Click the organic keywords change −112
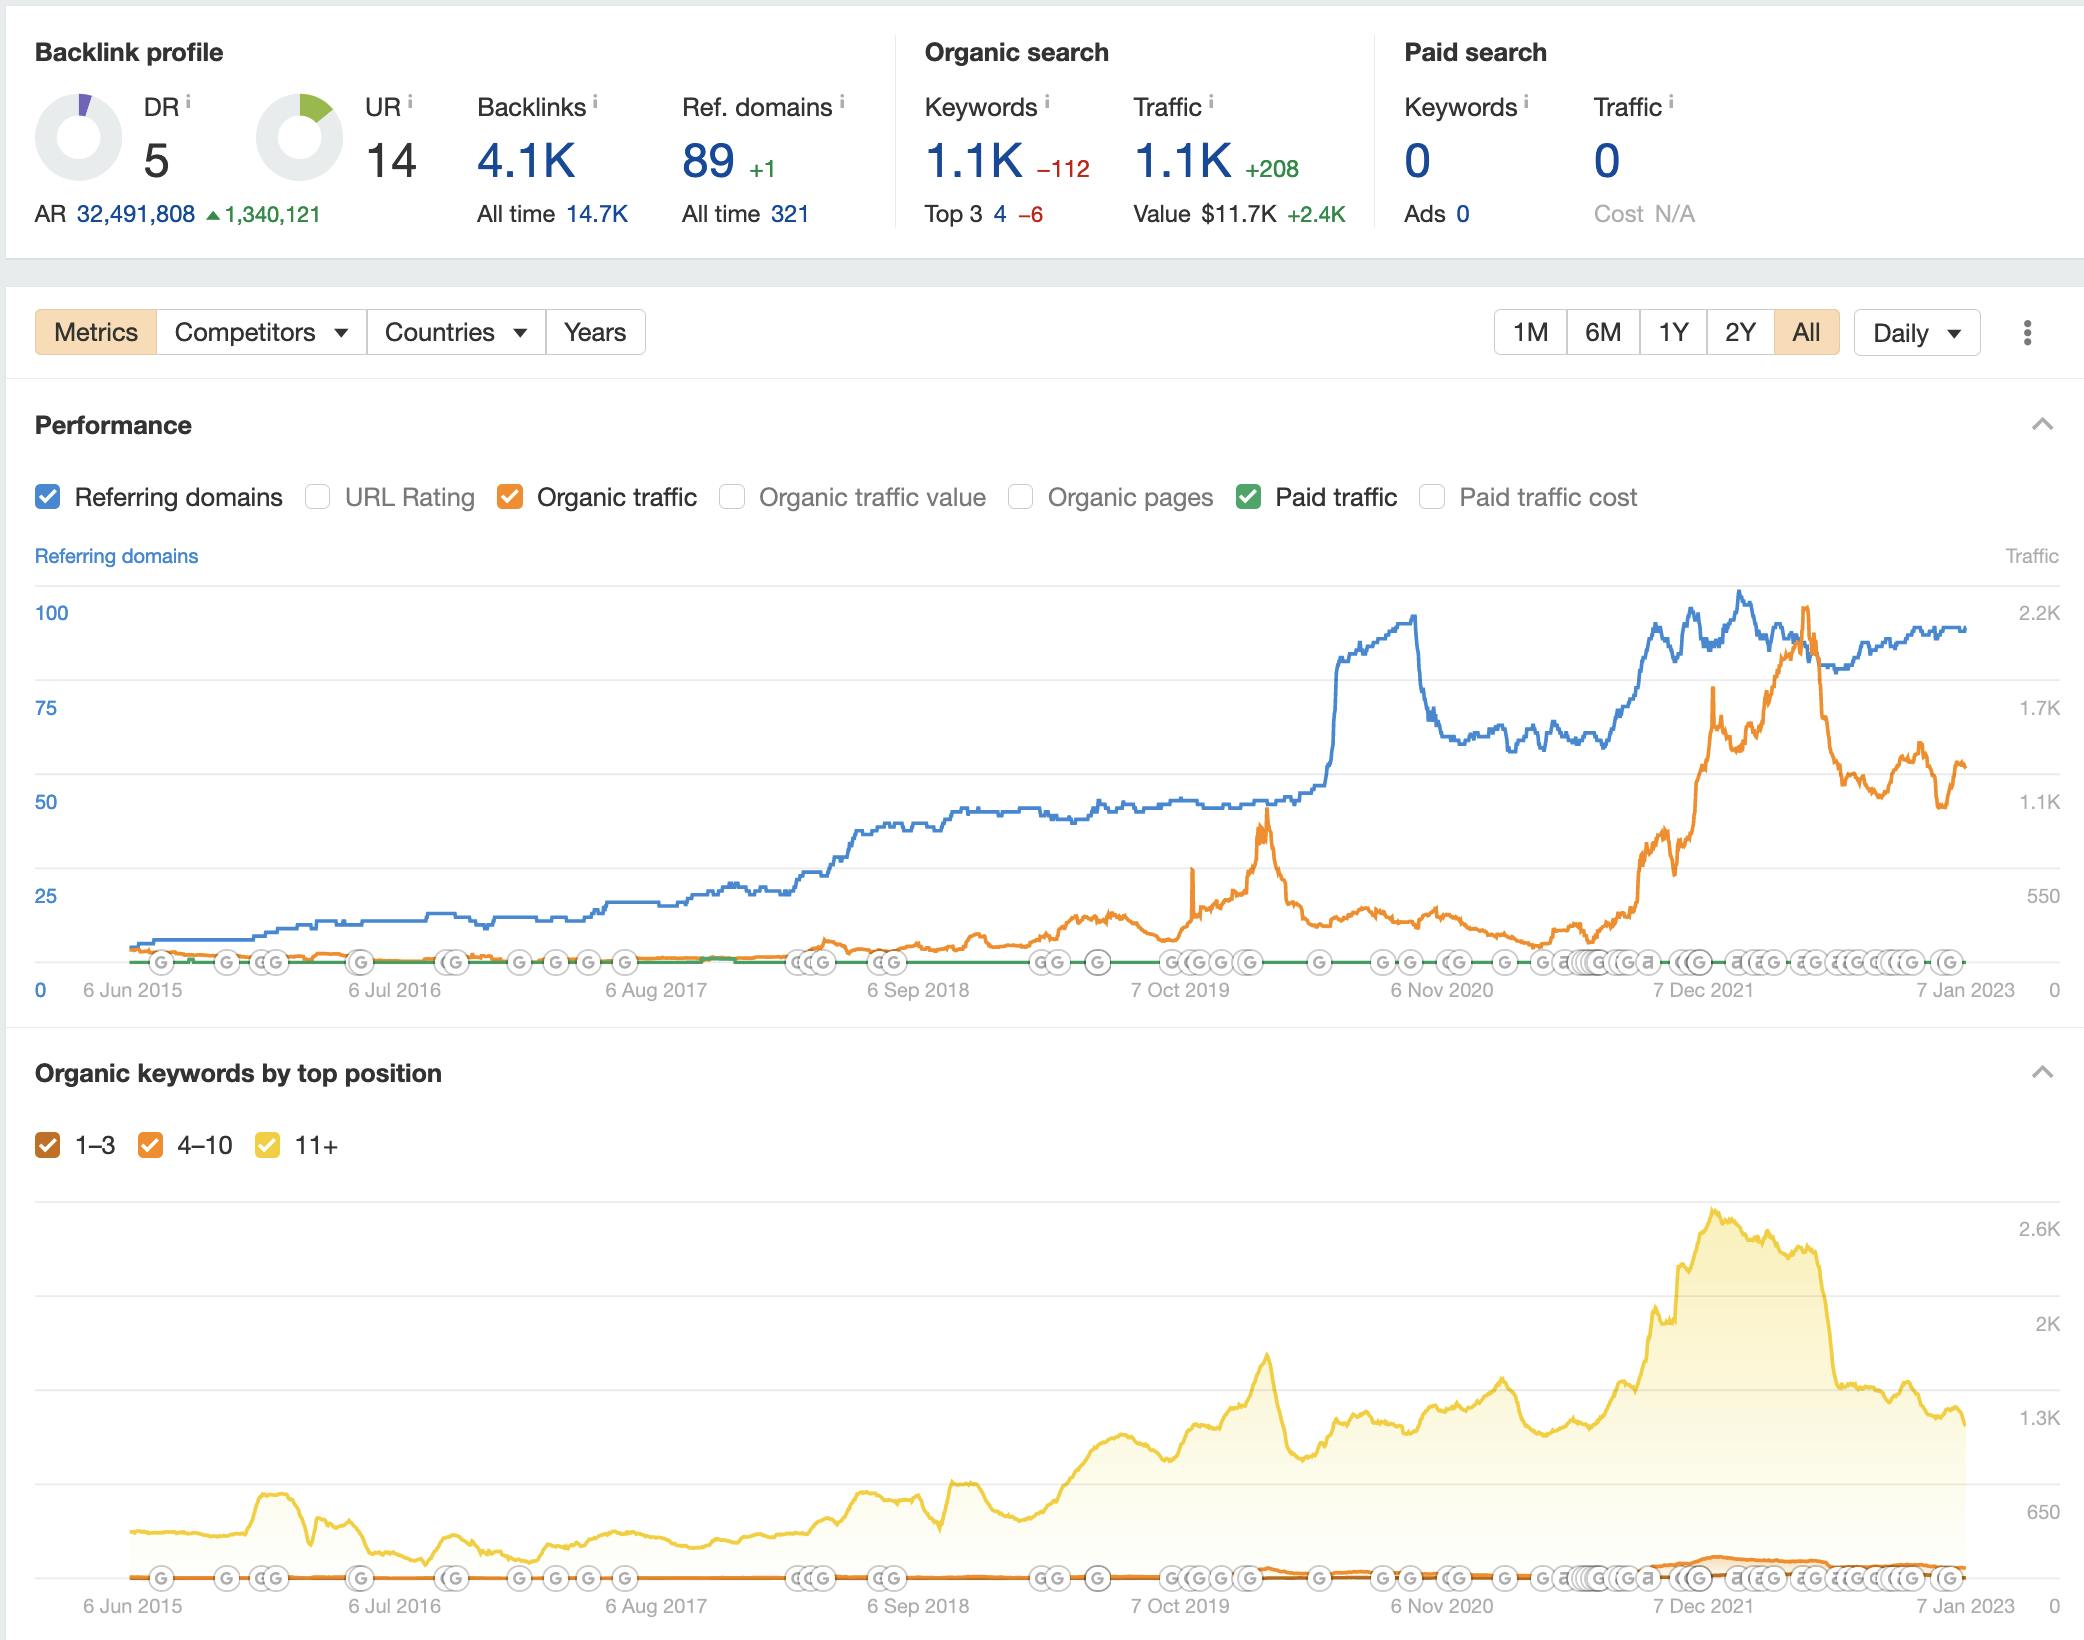This screenshot has height=1640, width=2084. (1063, 169)
